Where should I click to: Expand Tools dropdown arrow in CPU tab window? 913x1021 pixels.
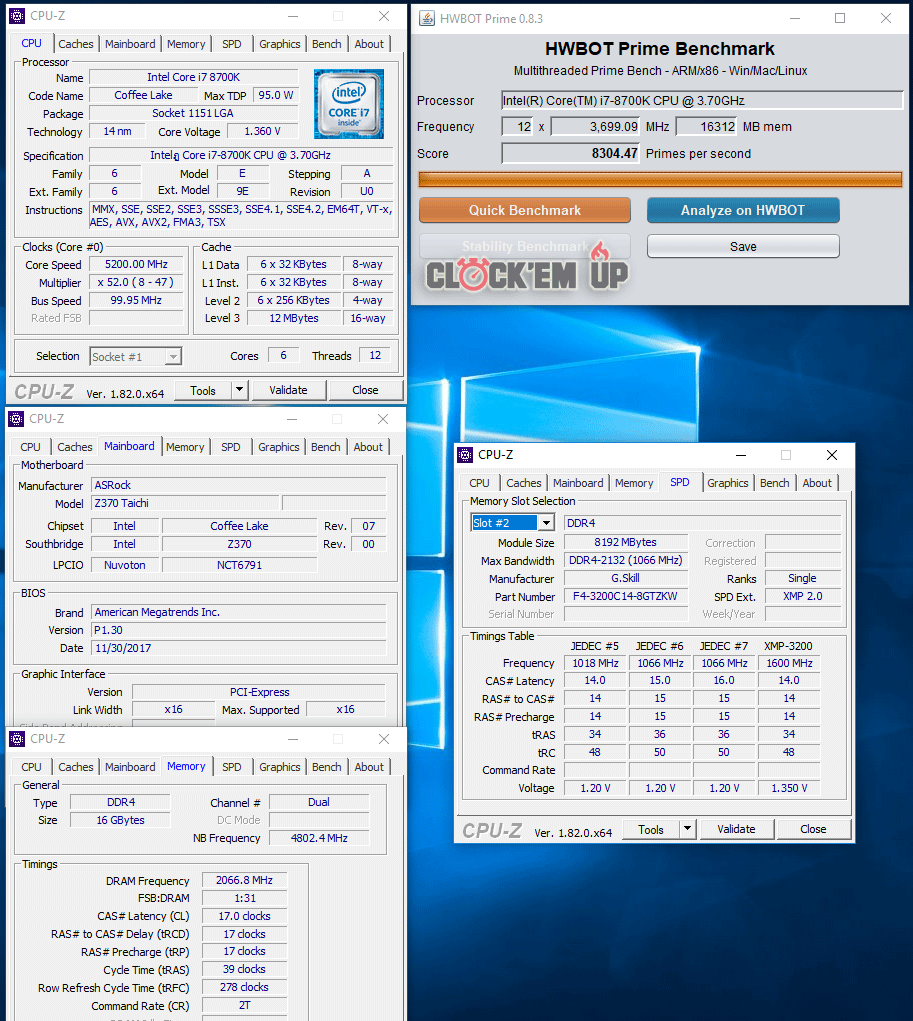pyautogui.click(x=239, y=390)
